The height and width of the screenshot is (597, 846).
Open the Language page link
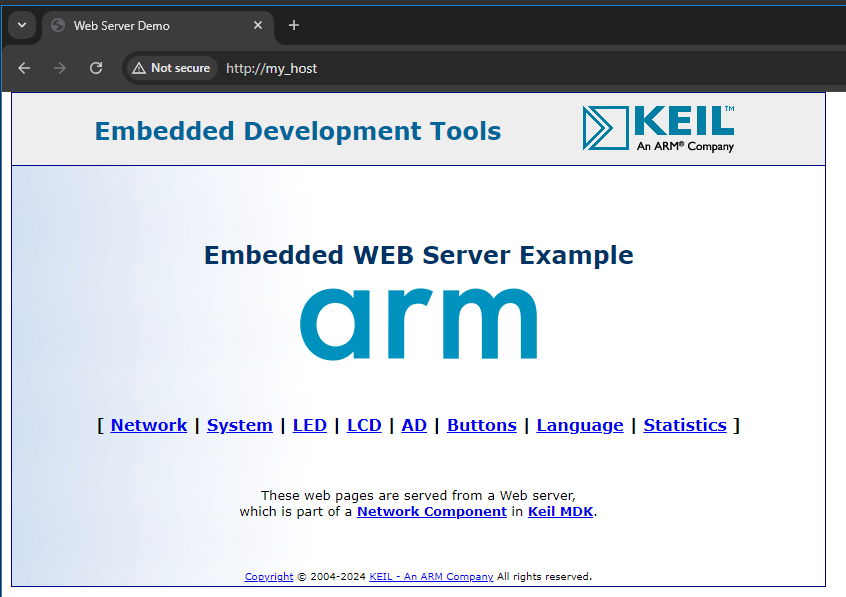[x=580, y=425]
